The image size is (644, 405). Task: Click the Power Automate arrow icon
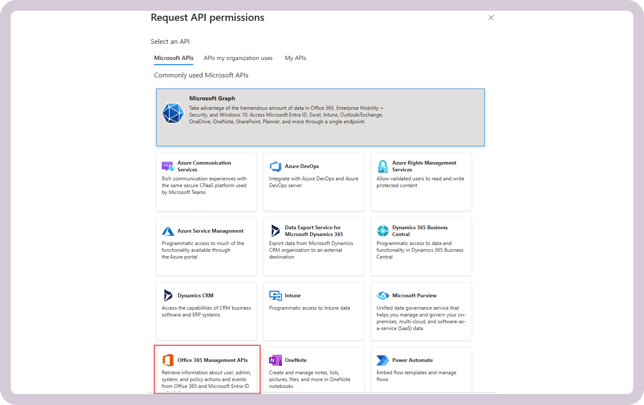coord(383,360)
